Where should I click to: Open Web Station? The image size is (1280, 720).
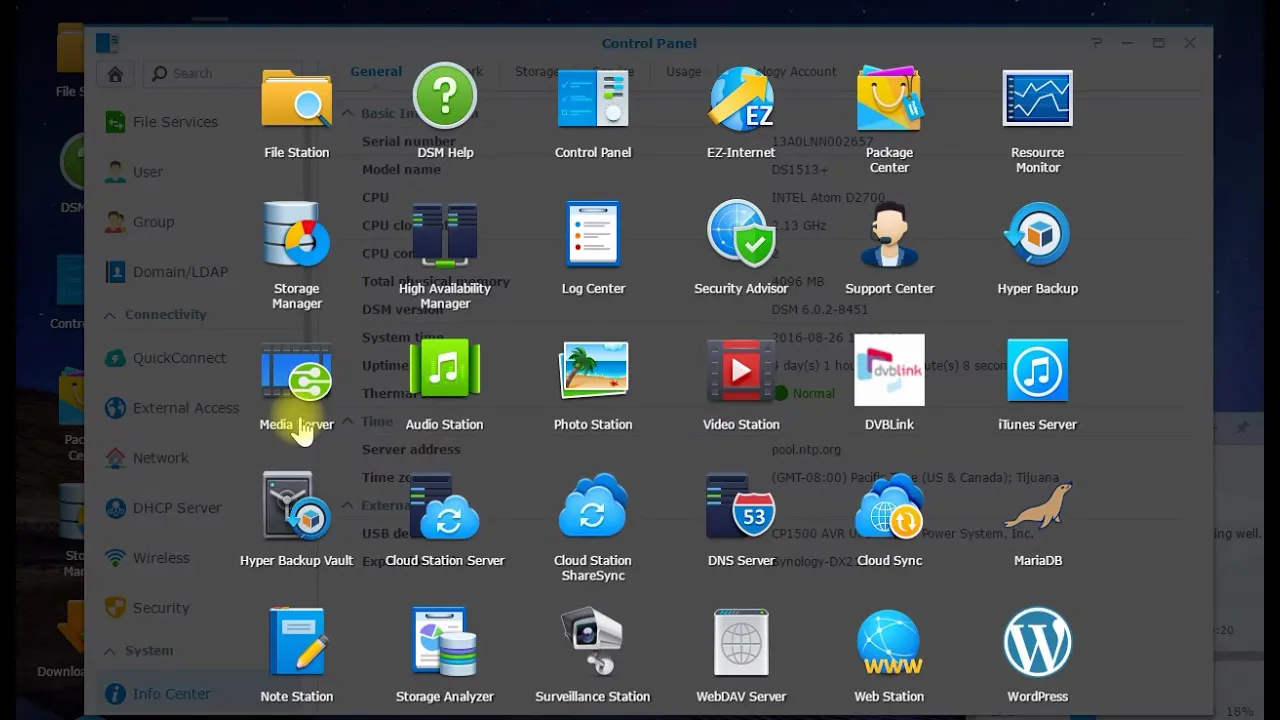[x=889, y=643]
